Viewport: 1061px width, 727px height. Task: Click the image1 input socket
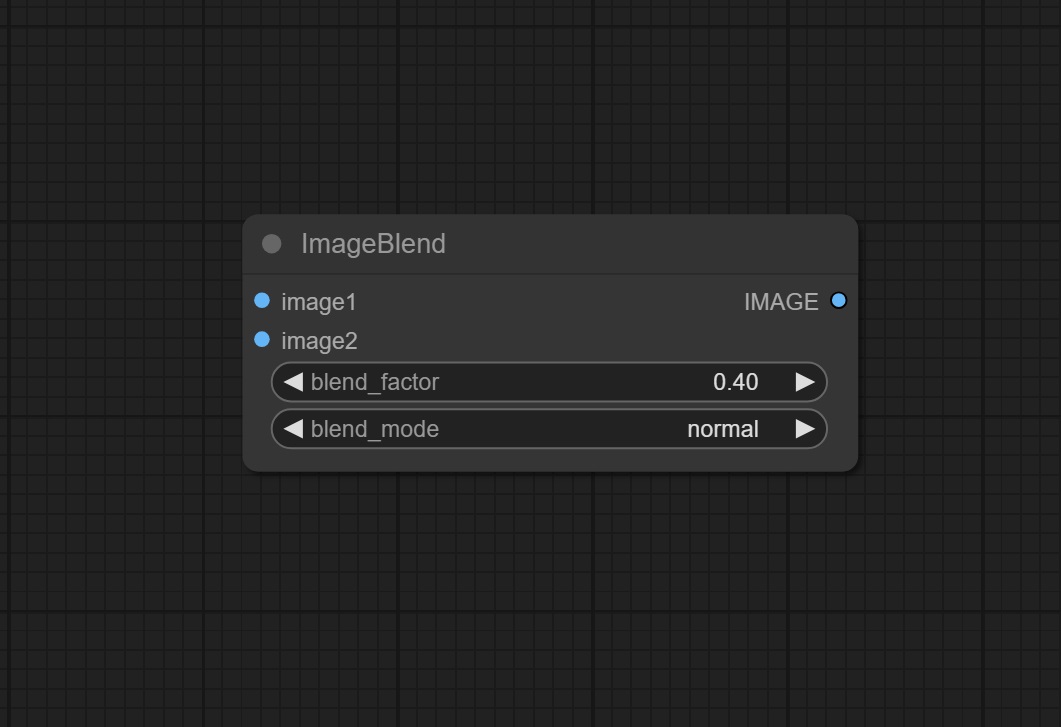262,301
